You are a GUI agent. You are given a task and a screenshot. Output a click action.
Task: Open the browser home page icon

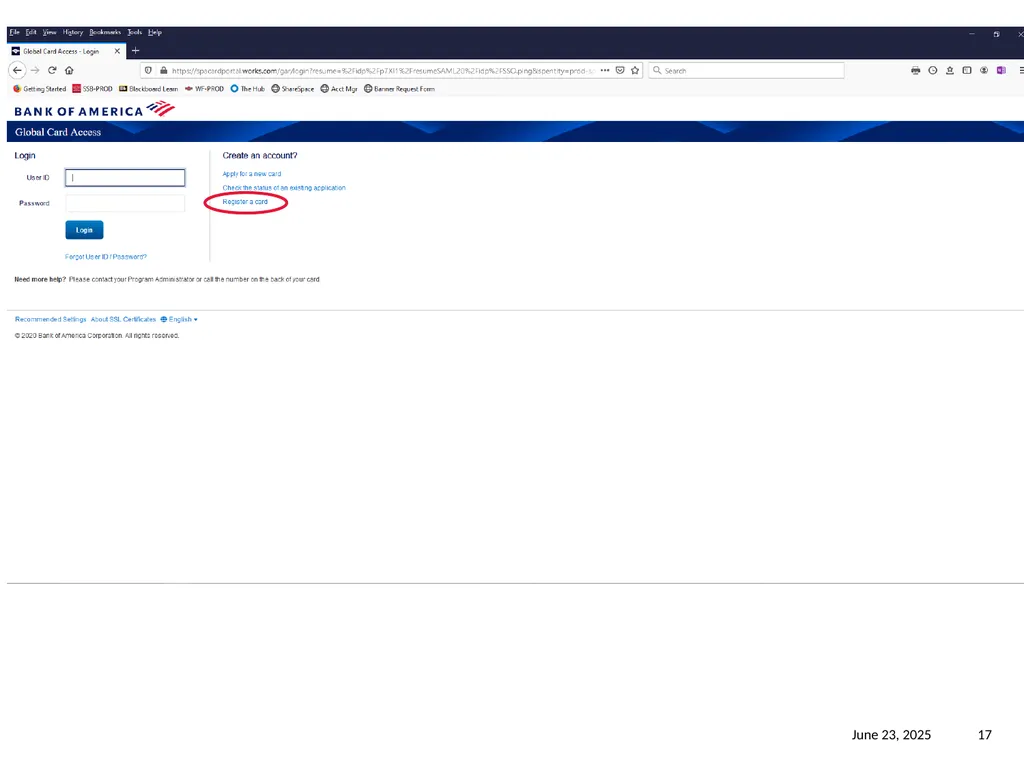coord(69,70)
